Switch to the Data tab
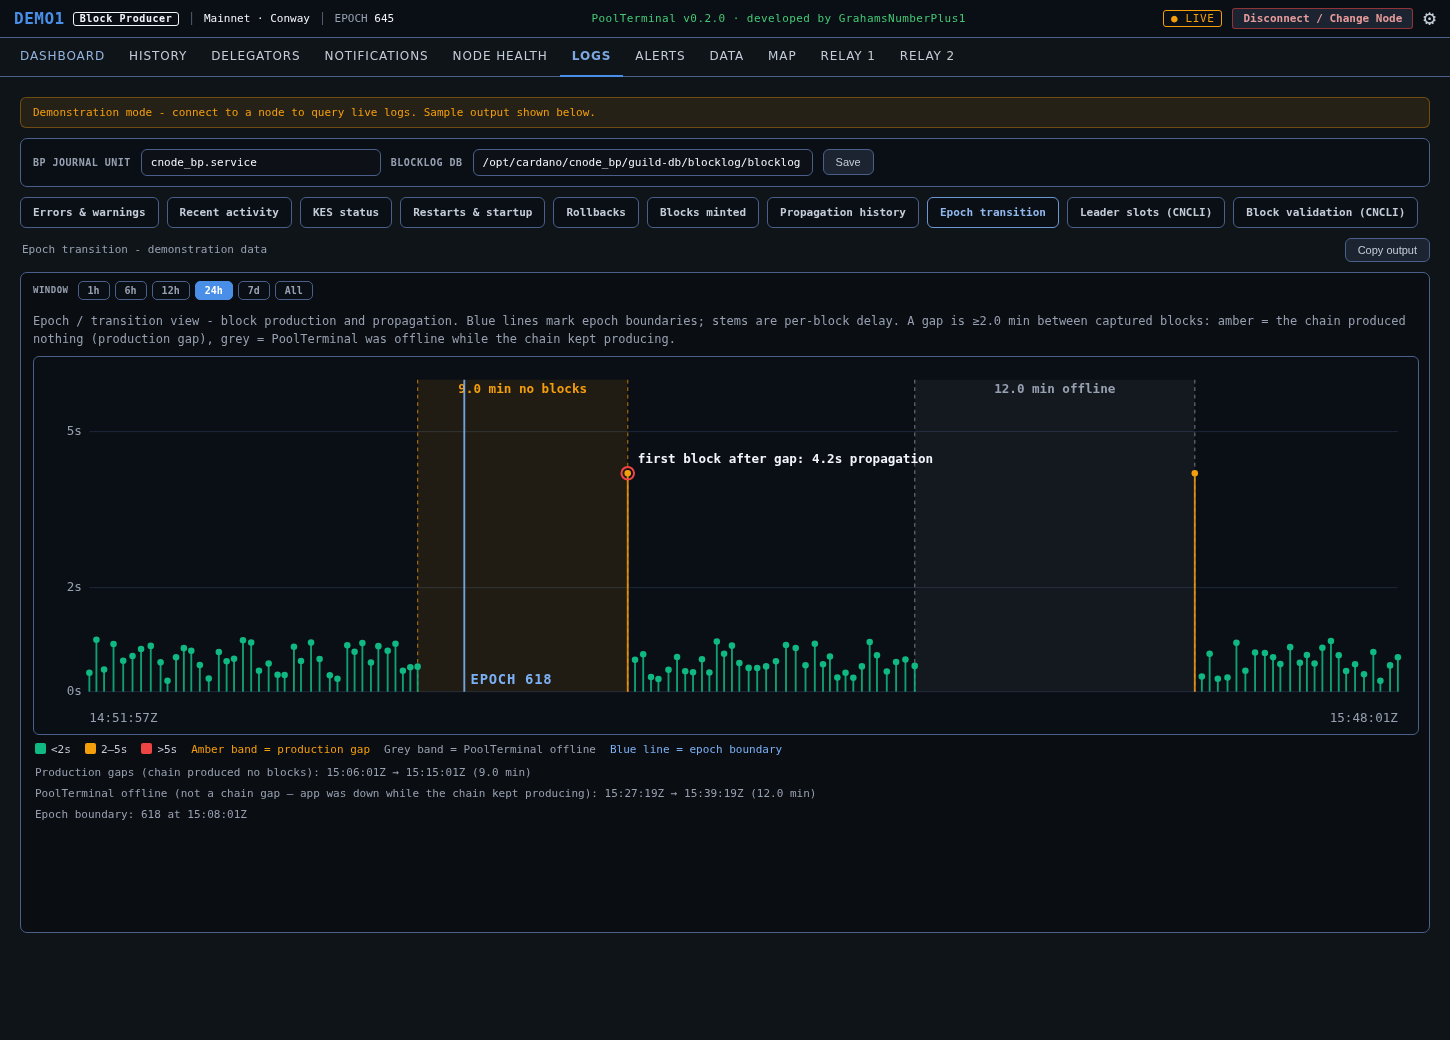Image resolution: width=1450 pixels, height=1040 pixels. point(727,56)
